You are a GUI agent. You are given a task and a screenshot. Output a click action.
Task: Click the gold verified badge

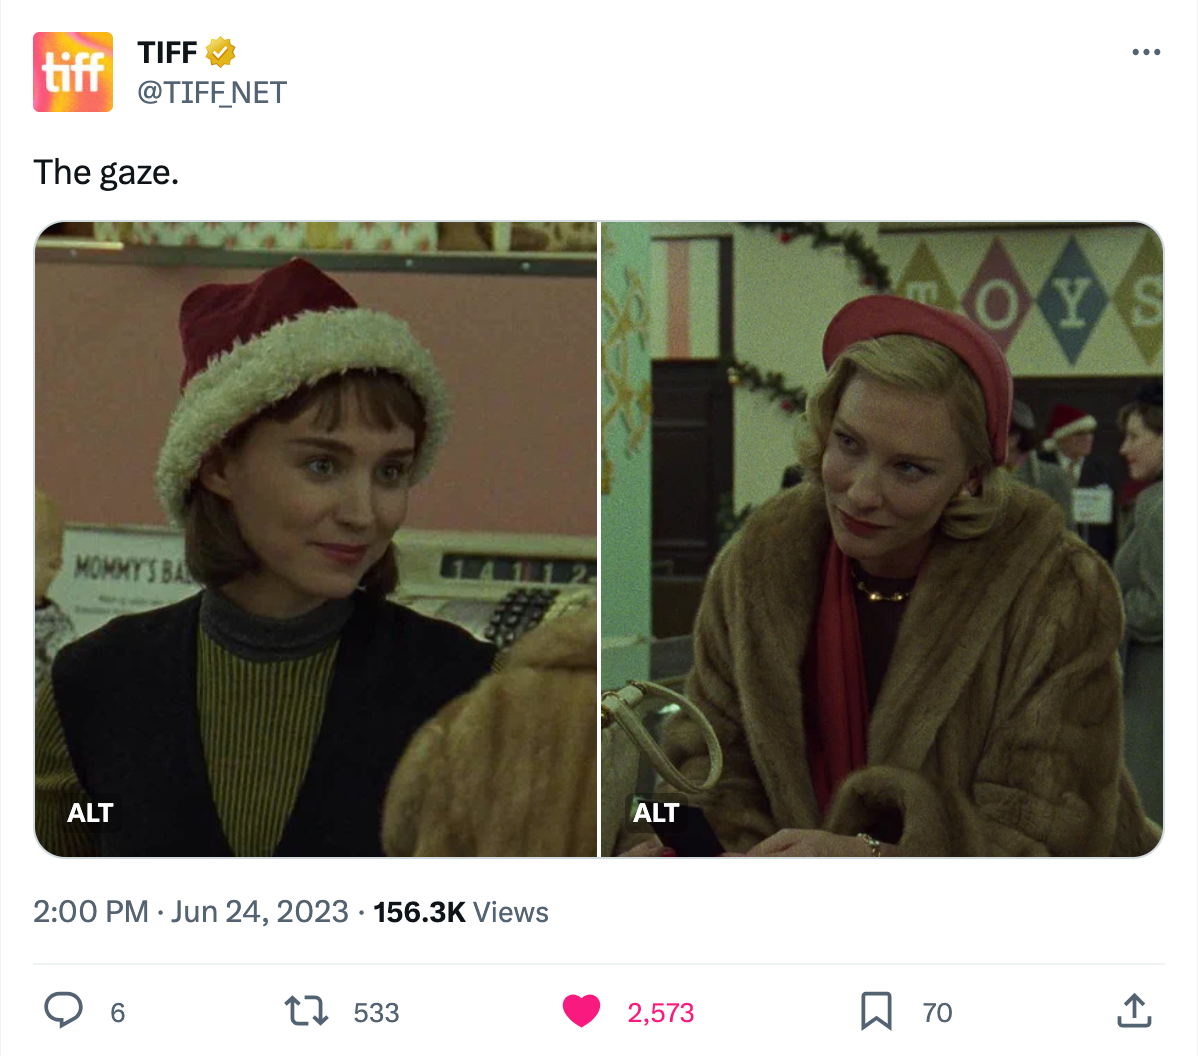point(221,52)
